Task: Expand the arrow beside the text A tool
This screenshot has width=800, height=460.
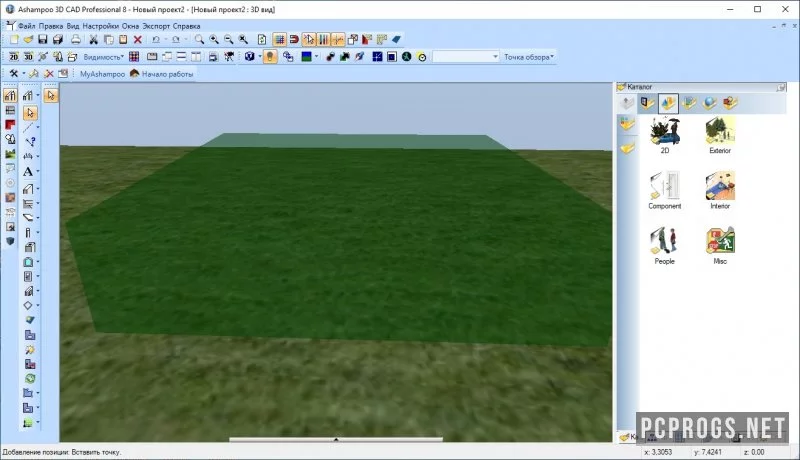Action: pyautogui.click(x=38, y=172)
